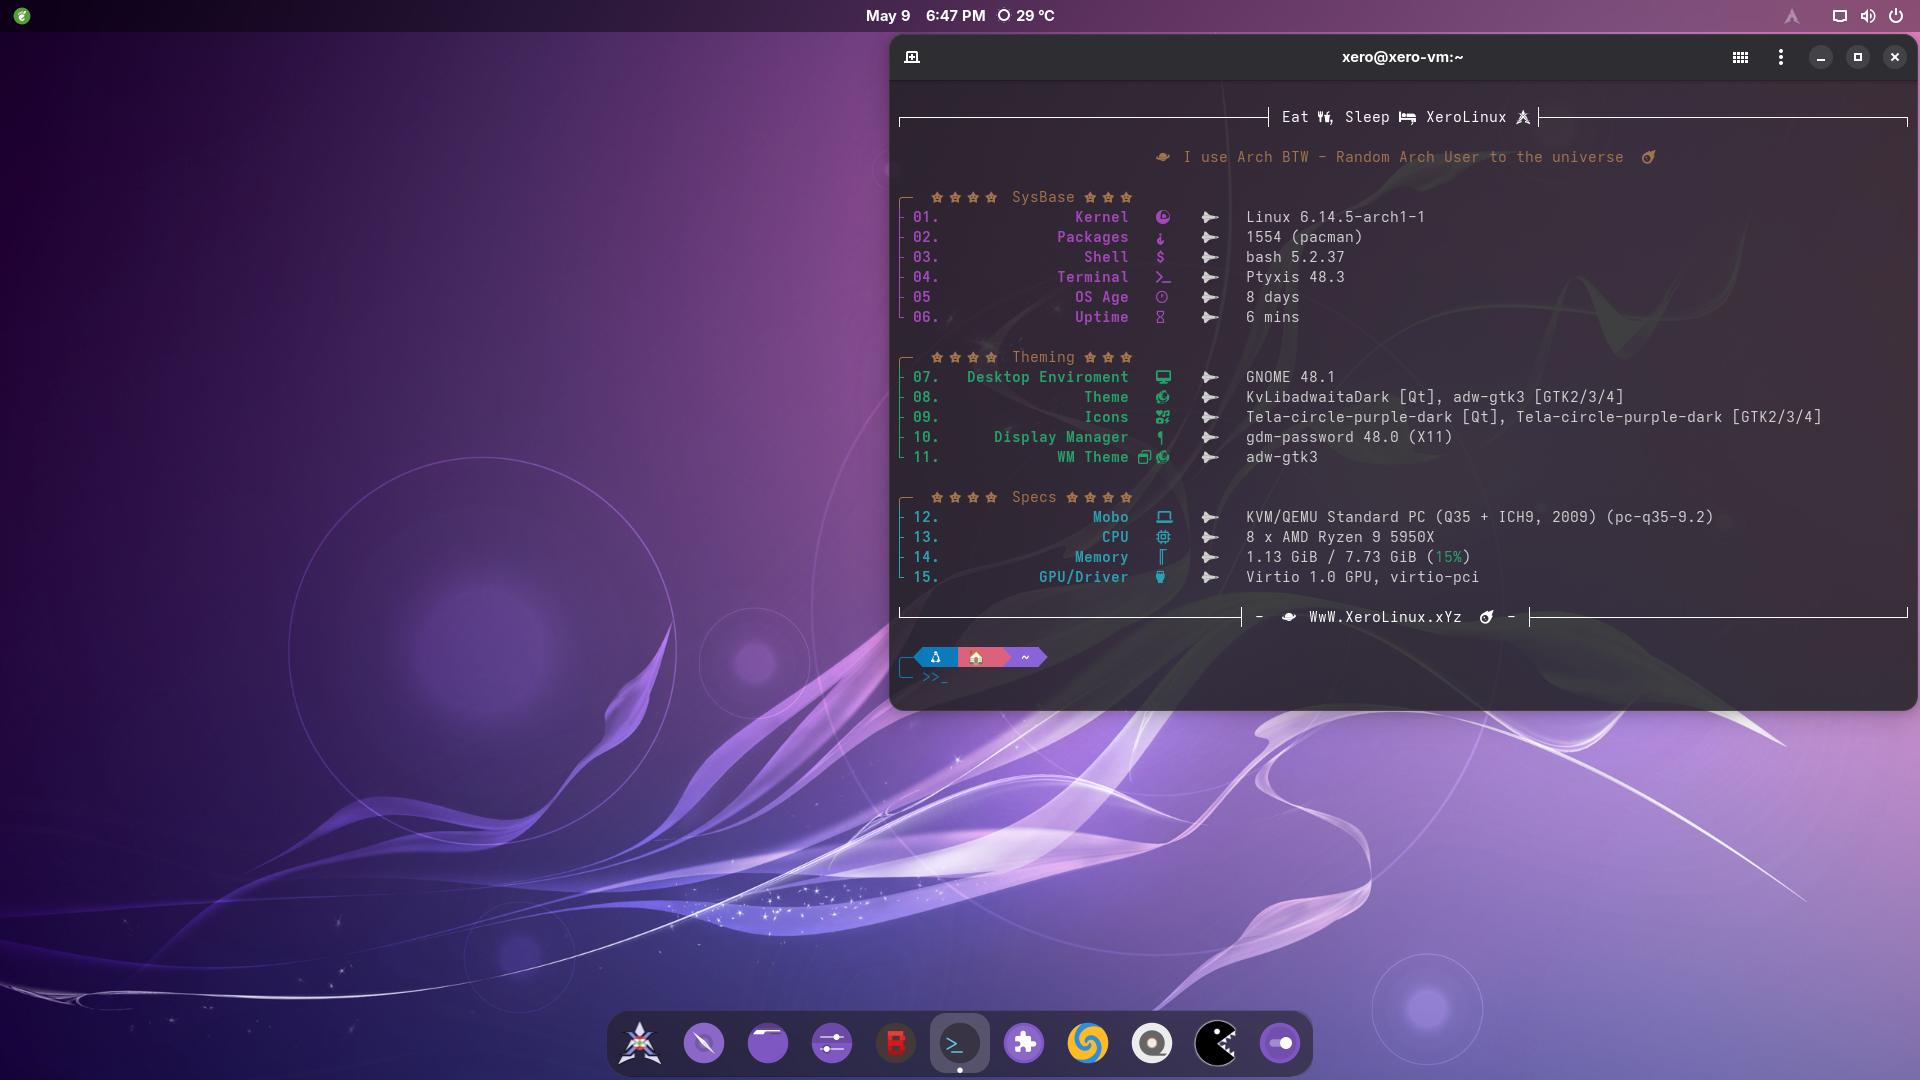Maximize the xero@xero-vm terminal window
This screenshot has width=1920, height=1080.
click(1858, 57)
